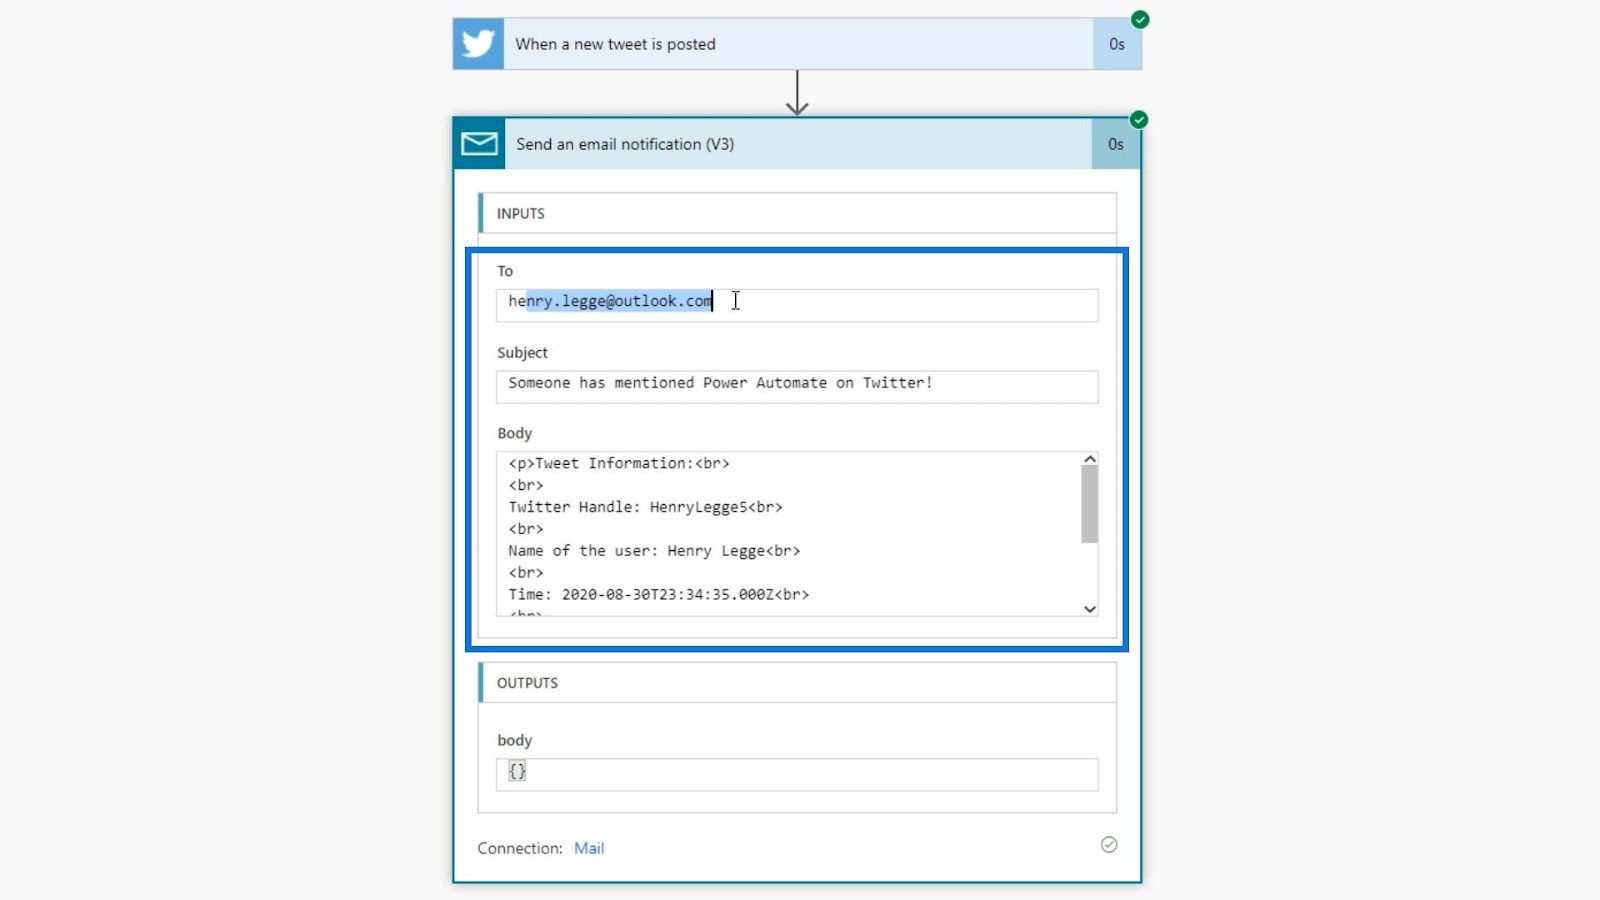Screen dimensions: 1600x900
Task: Click the OUTPUTS section header
Action: (797, 682)
